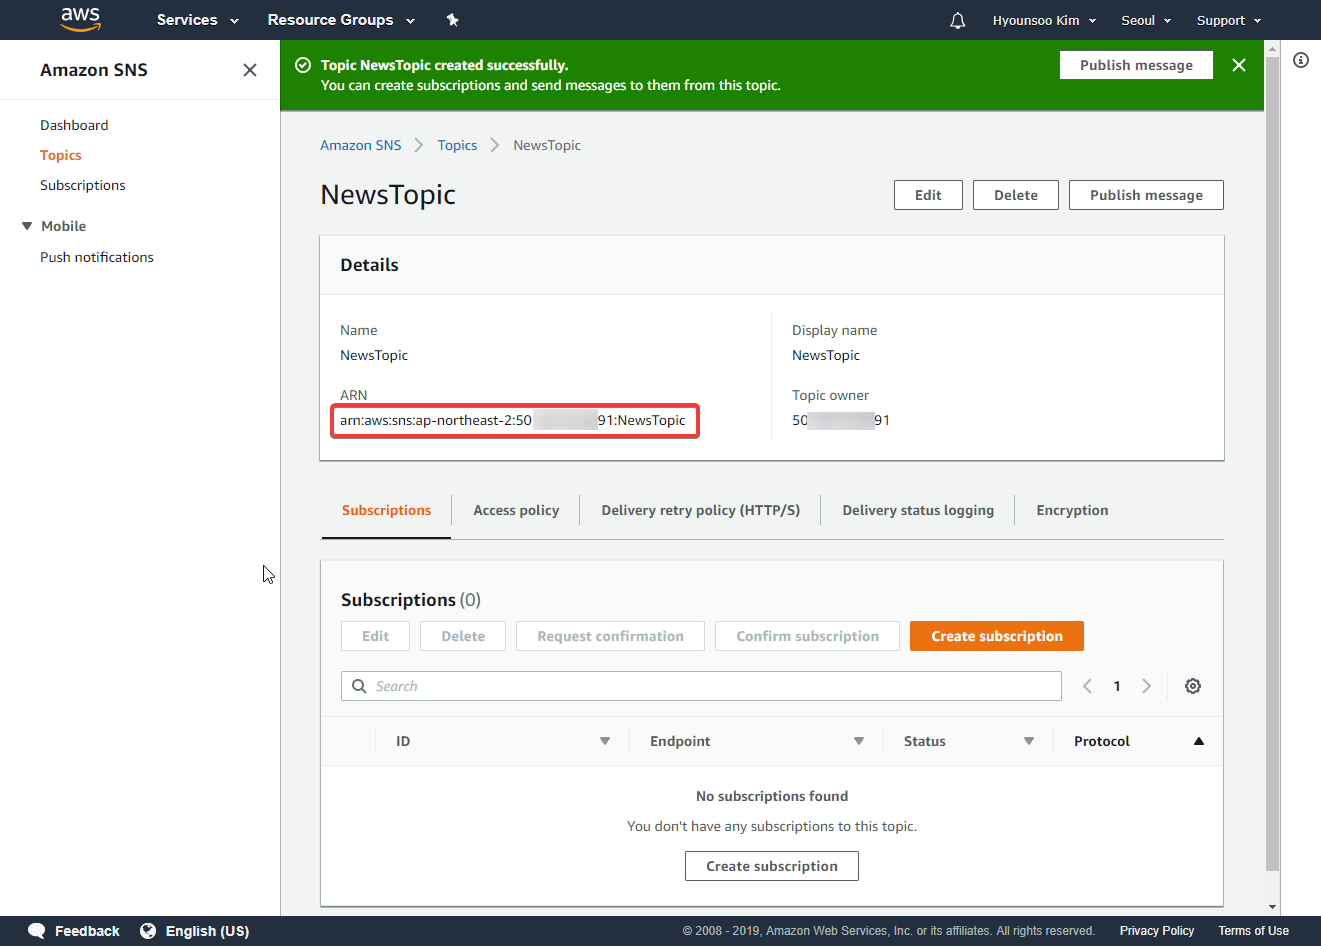Click the globe language icon
1321x946 pixels.
click(148, 931)
